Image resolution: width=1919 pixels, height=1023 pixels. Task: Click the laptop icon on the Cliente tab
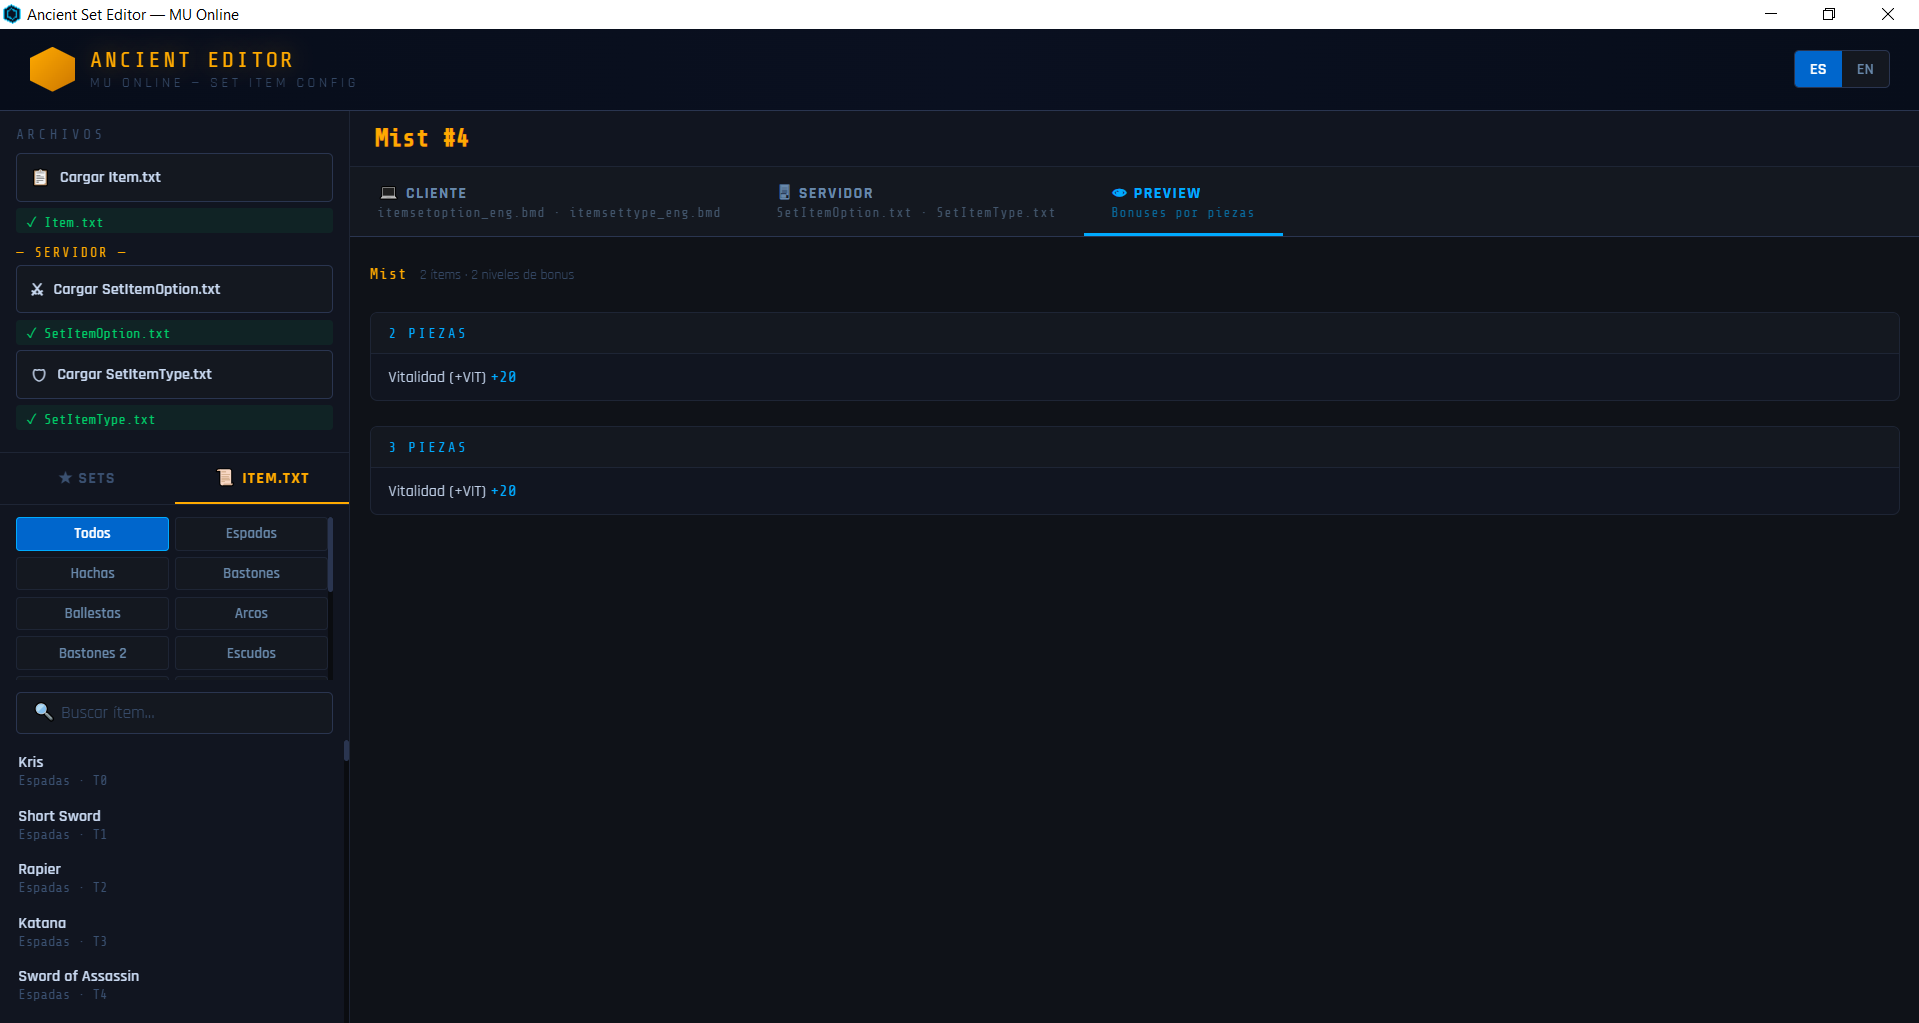coord(389,193)
